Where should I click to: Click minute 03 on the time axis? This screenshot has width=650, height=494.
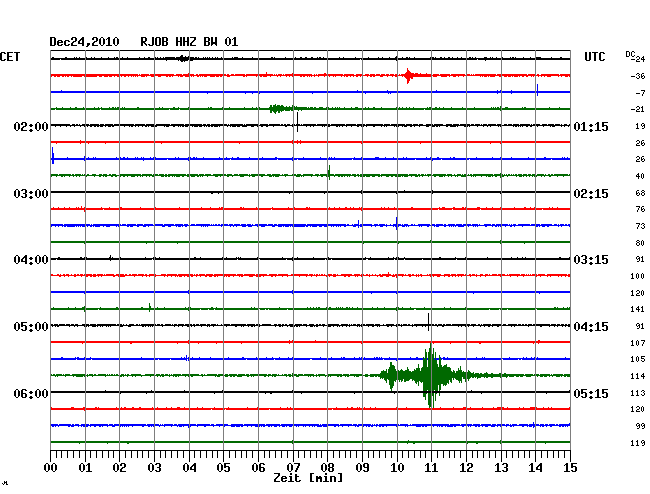[x=154, y=468]
